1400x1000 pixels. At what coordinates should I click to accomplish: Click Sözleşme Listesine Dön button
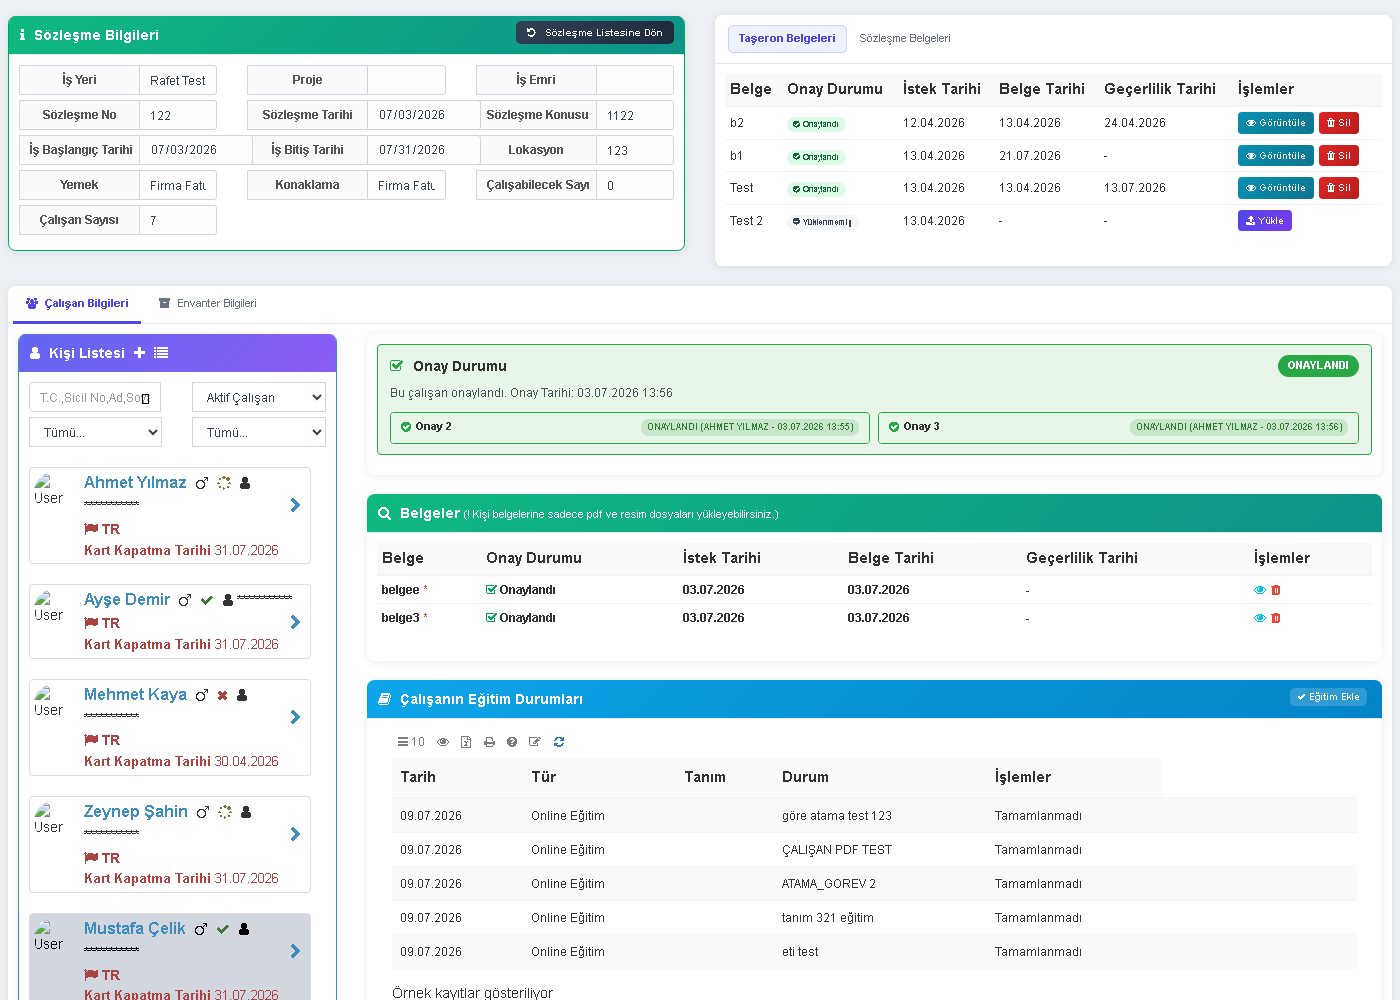595,33
